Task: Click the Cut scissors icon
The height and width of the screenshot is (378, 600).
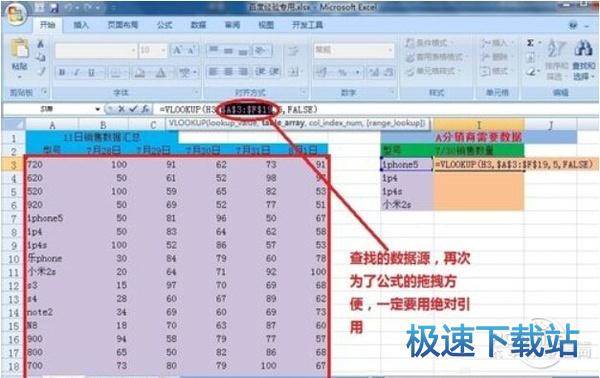Action: point(41,44)
